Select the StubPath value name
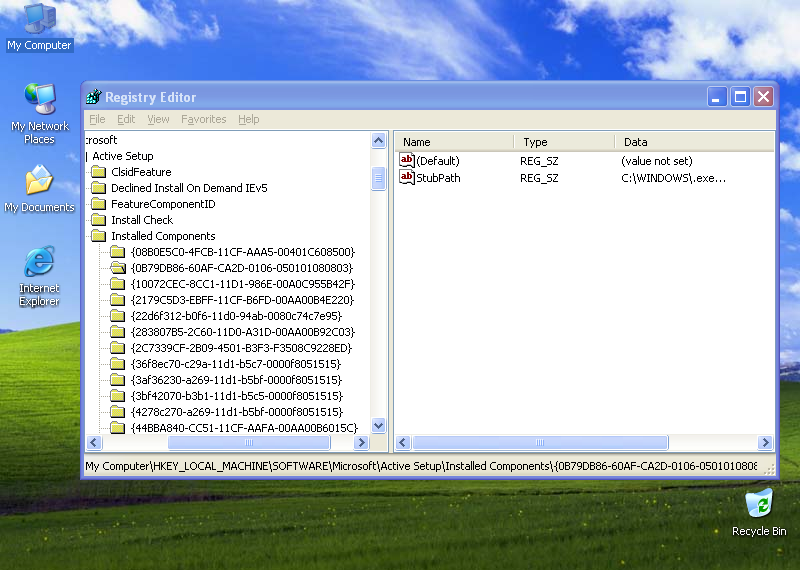This screenshot has width=800, height=570. (438, 178)
